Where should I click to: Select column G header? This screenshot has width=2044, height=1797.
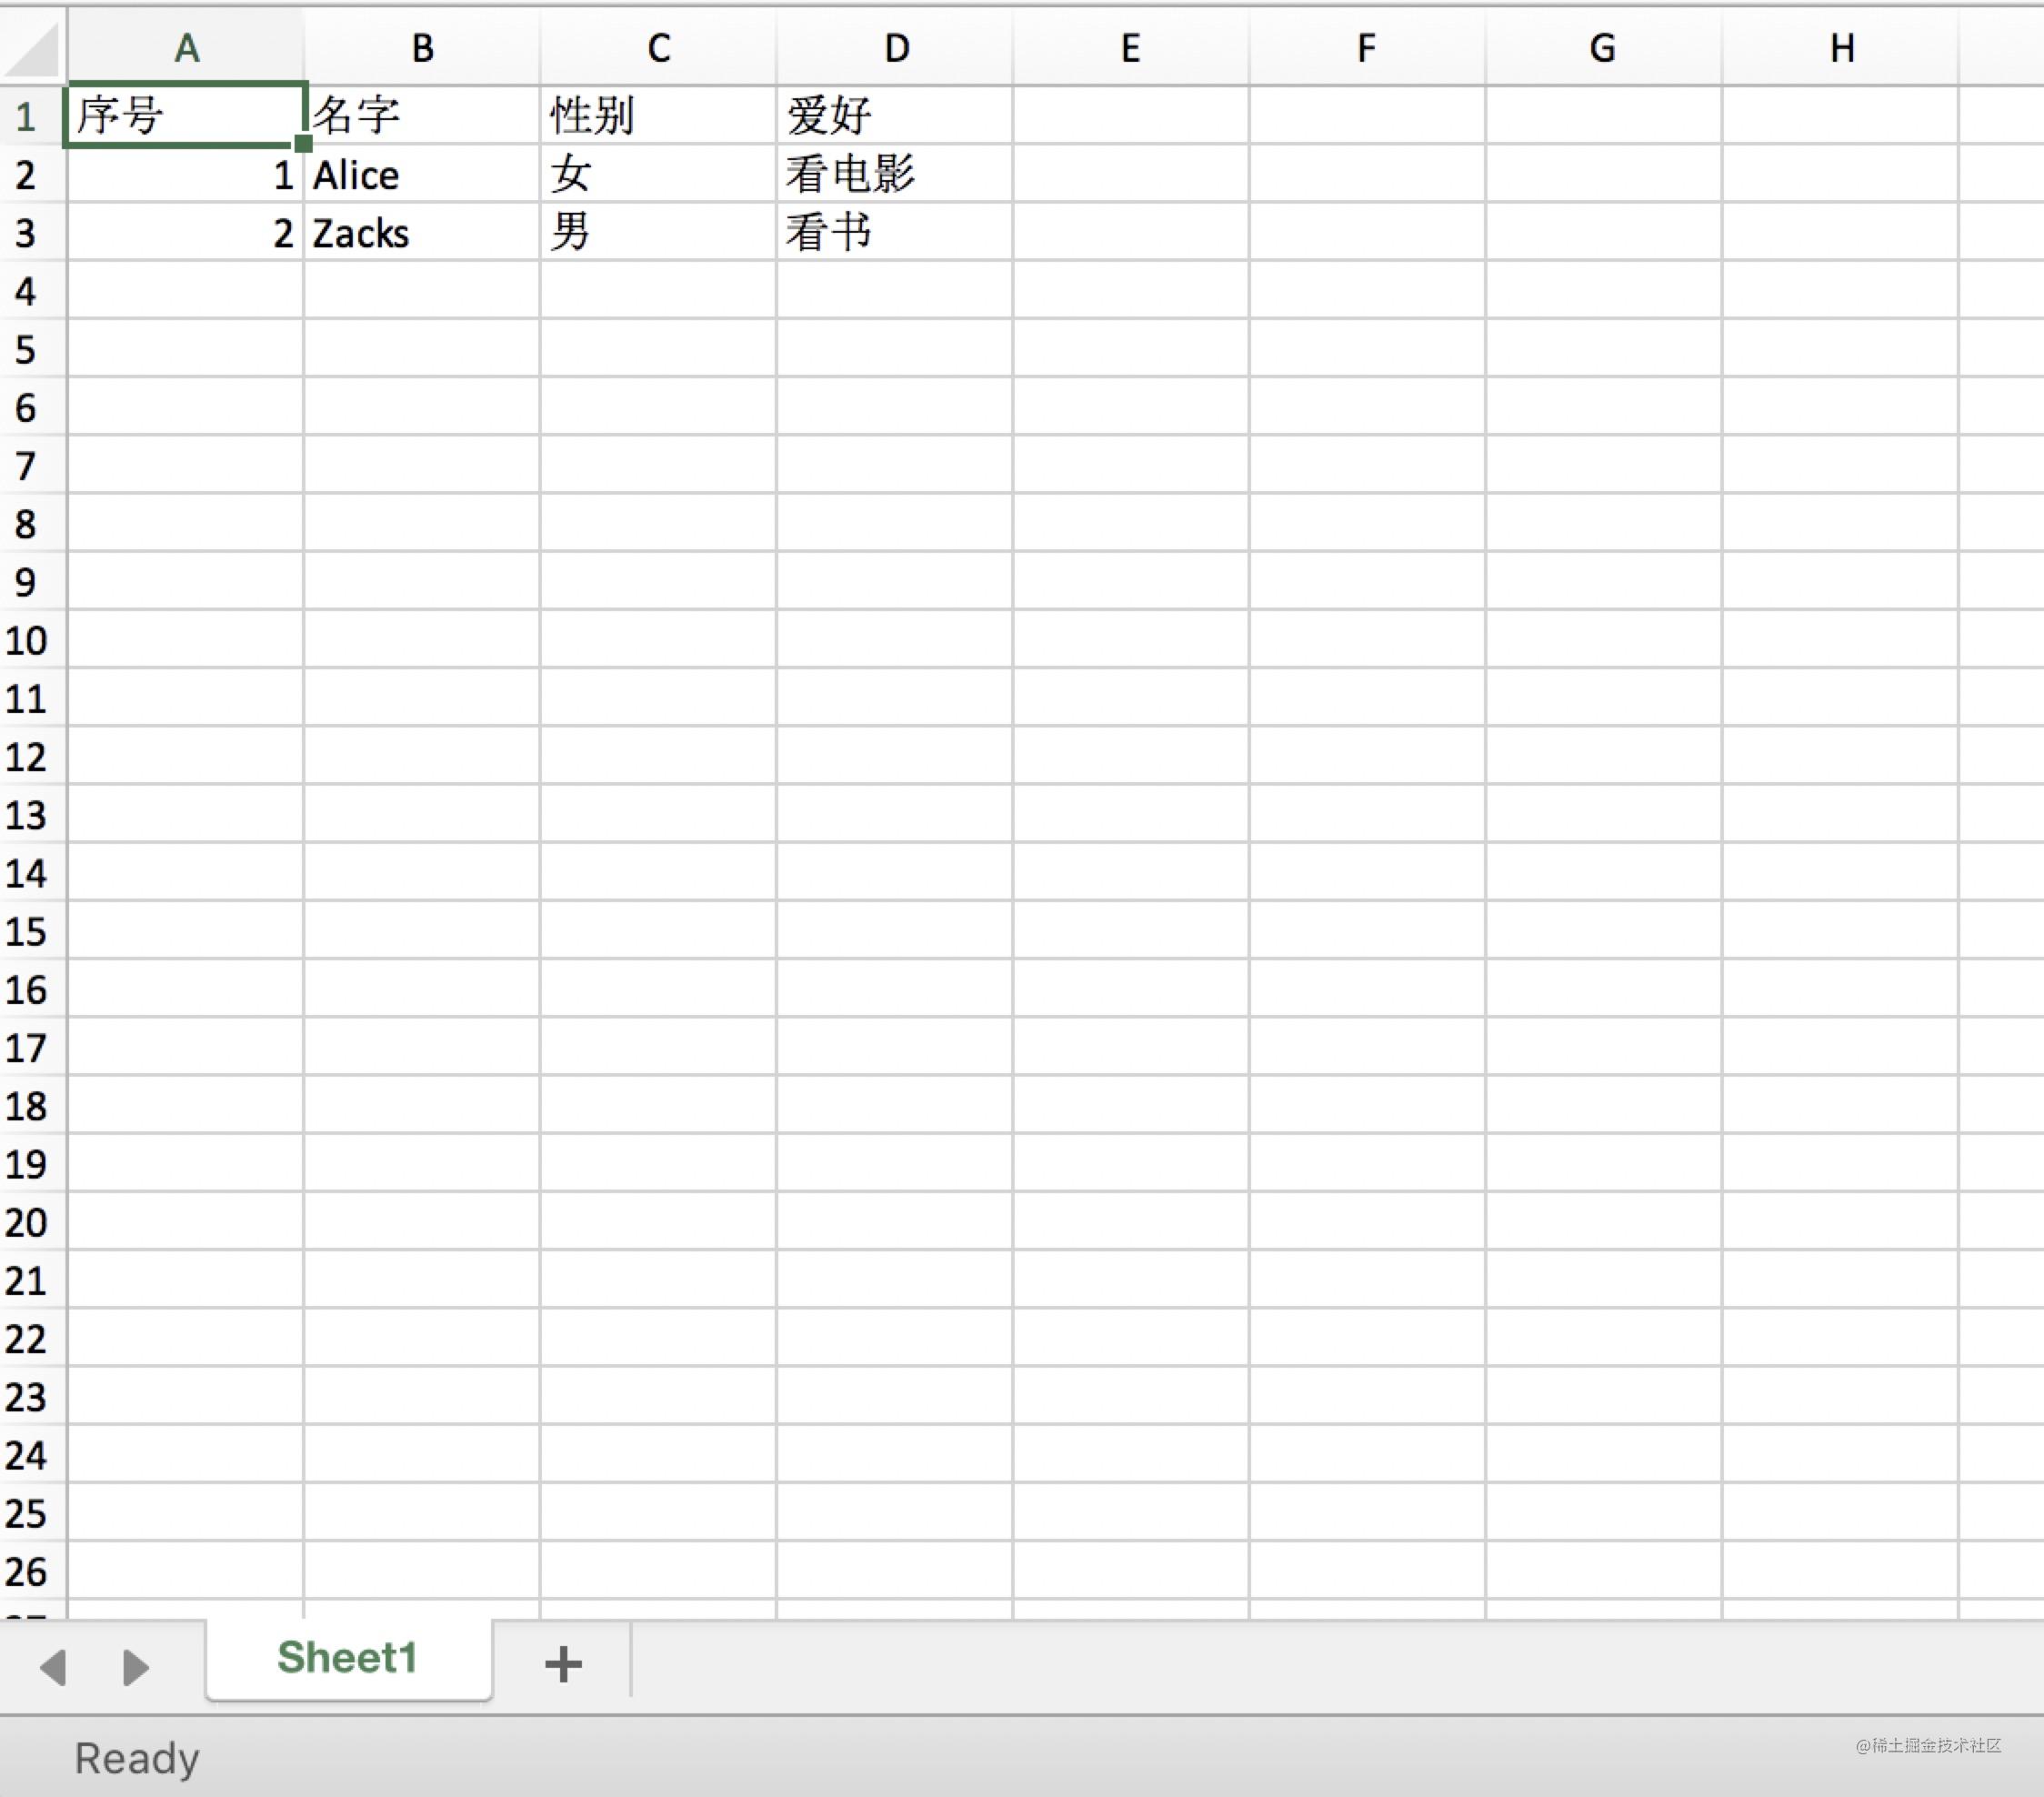tap(1603, 47)
